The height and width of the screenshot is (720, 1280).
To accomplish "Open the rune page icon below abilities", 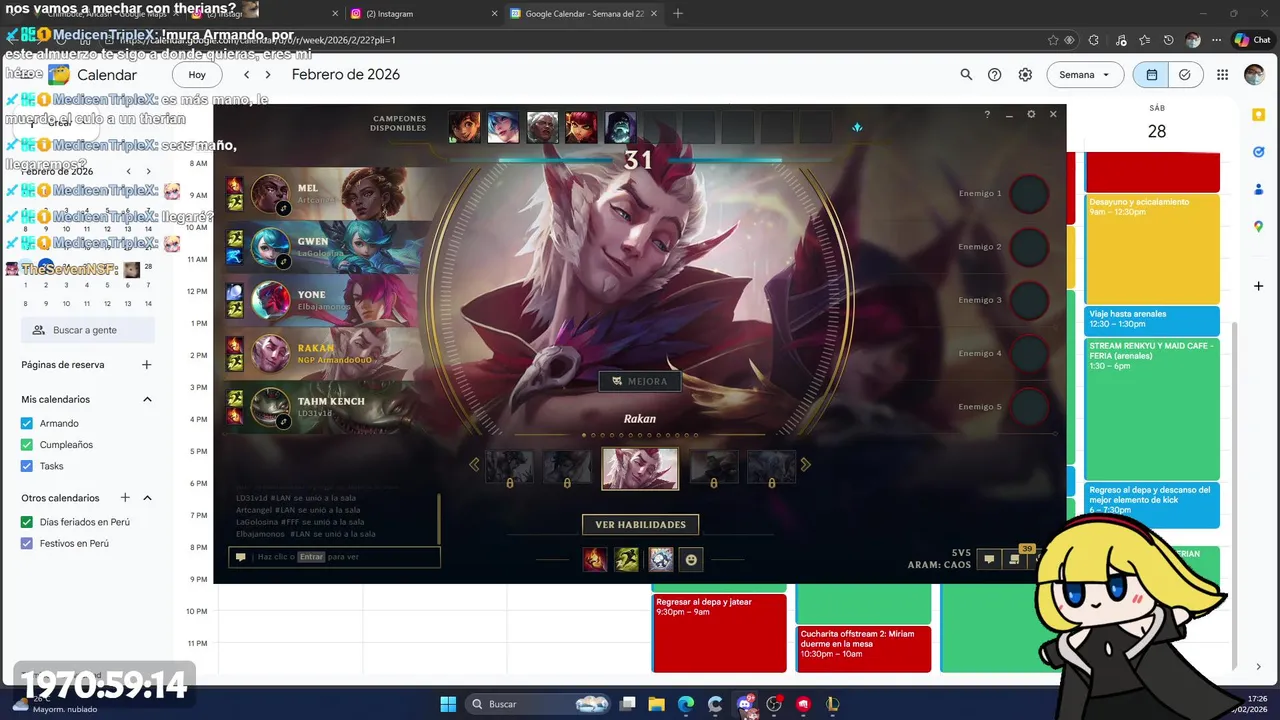I will (660, 560).
